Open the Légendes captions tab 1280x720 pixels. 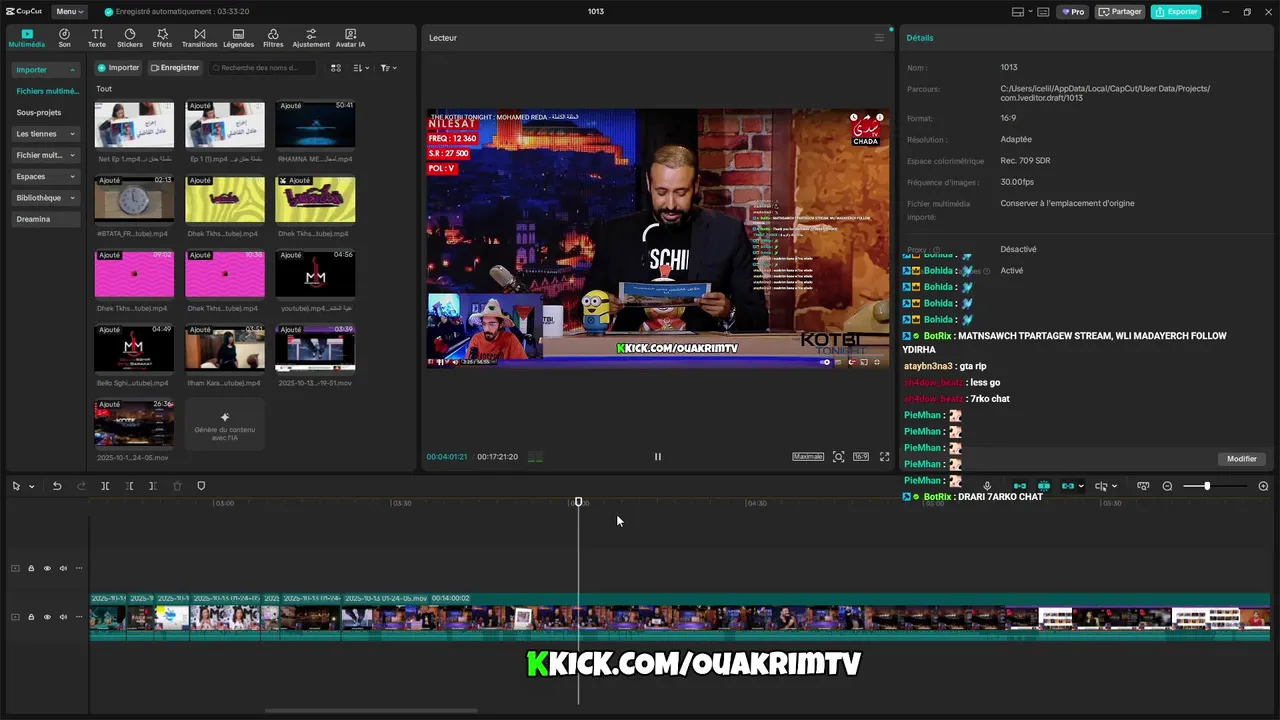click(238, 38)
